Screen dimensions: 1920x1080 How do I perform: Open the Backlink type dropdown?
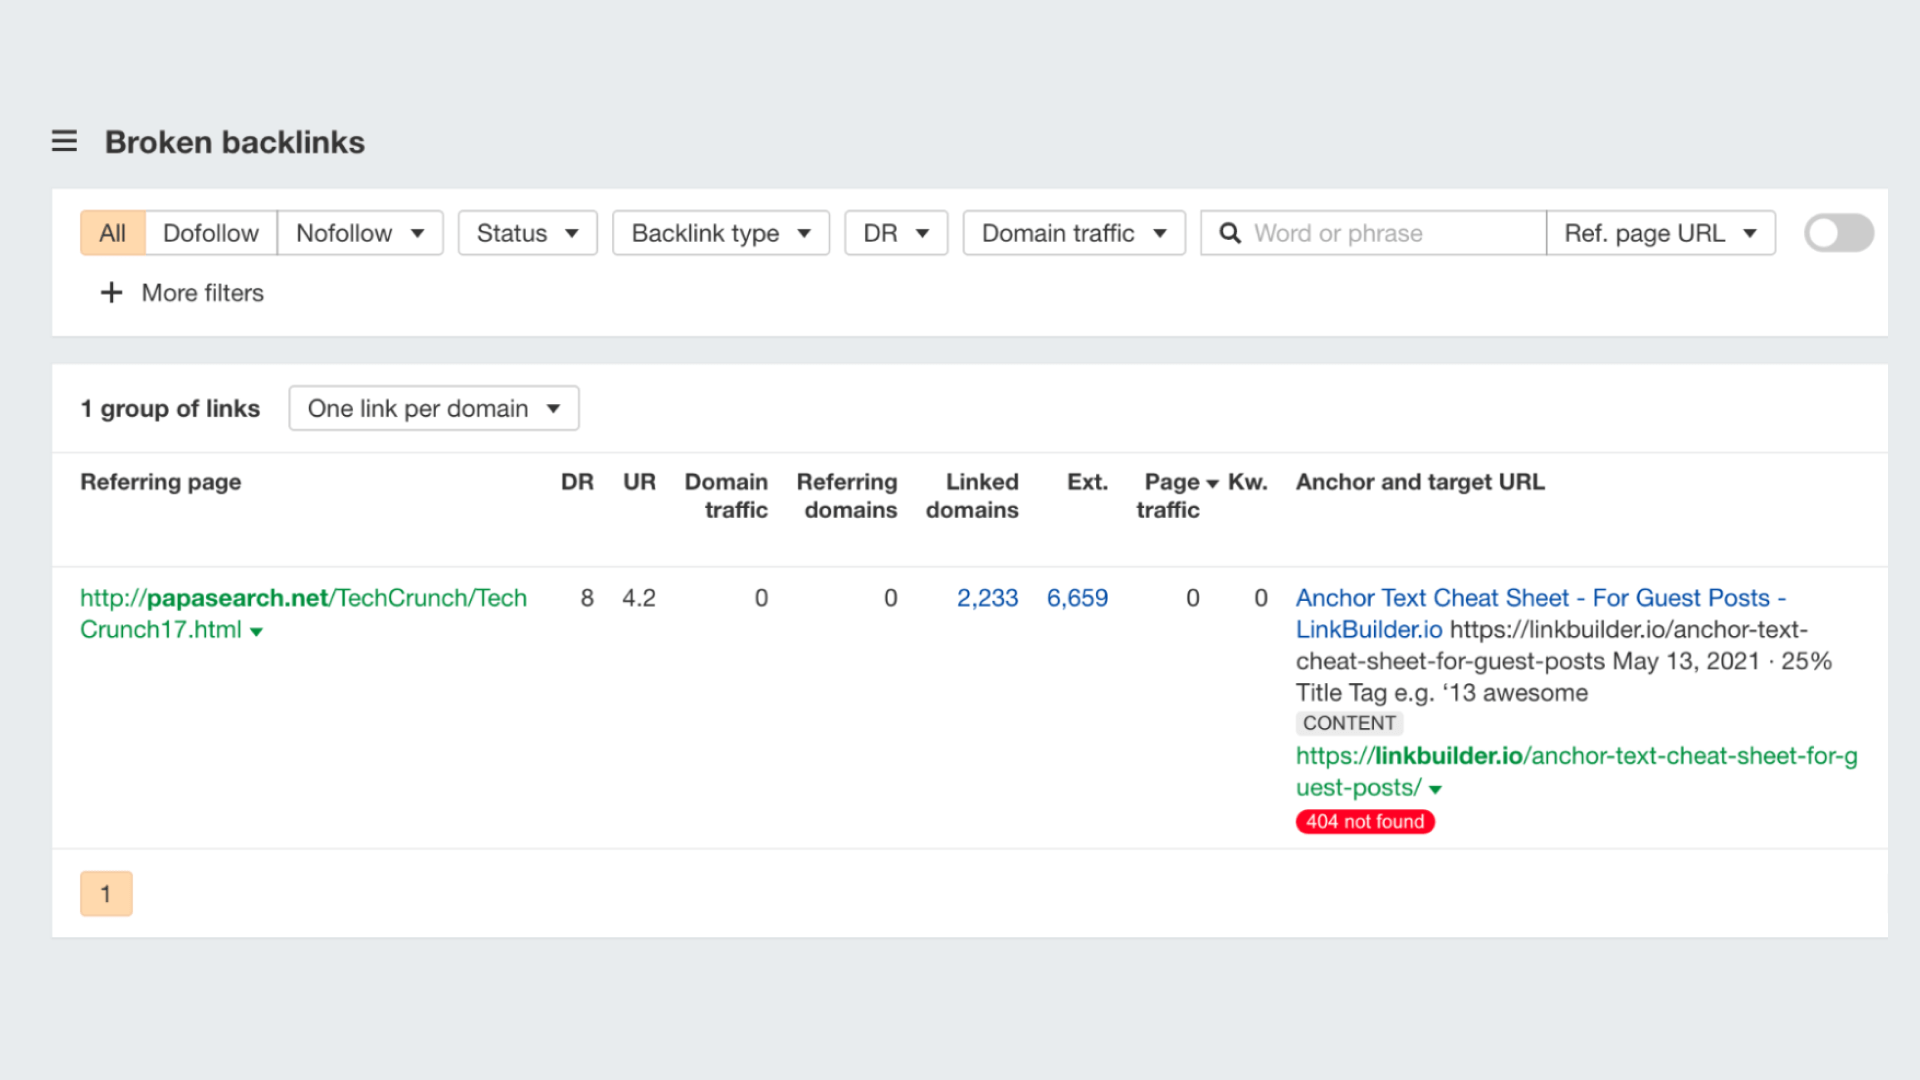coord(720,233)
